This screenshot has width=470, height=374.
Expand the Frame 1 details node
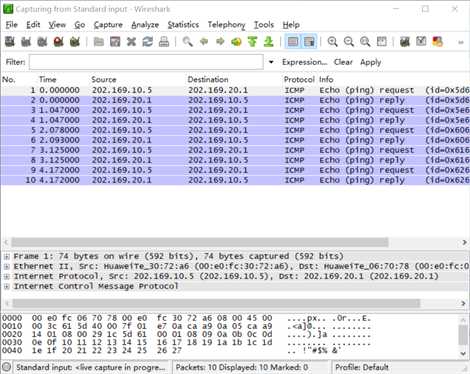coord(7,256)
